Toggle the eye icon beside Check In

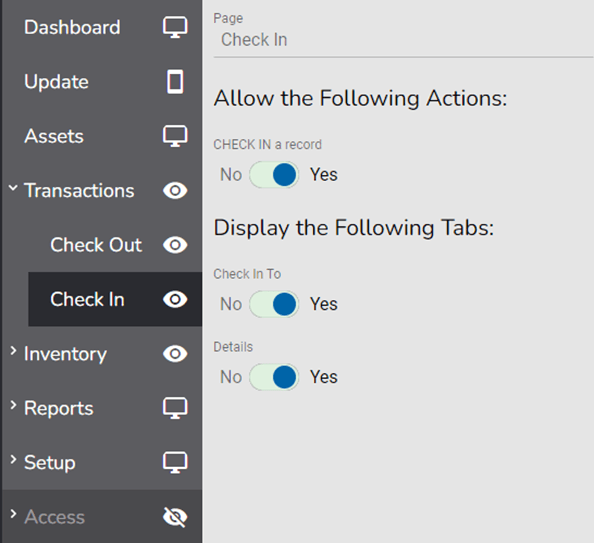(x=175, y=299)
